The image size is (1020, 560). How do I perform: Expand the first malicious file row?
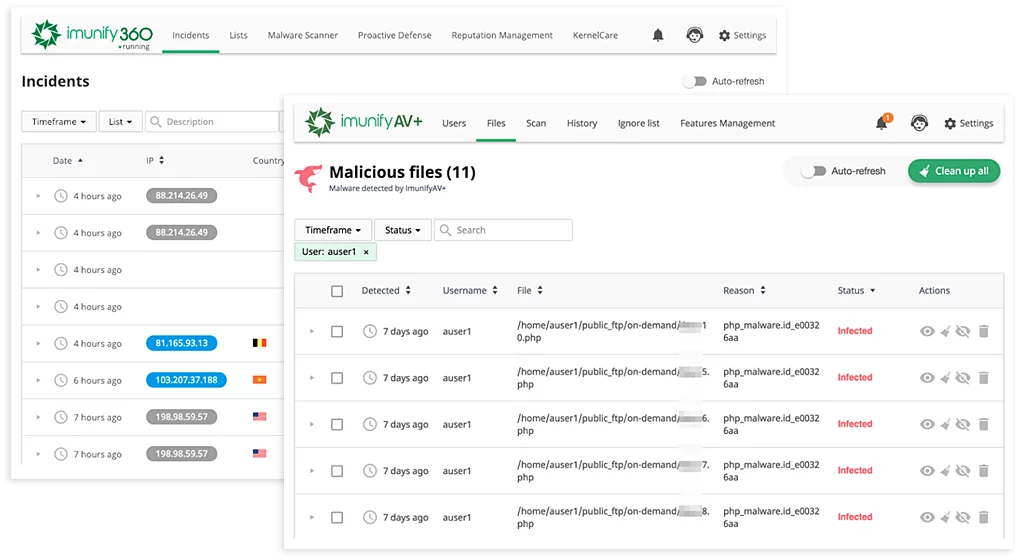(x=311, y=331)
